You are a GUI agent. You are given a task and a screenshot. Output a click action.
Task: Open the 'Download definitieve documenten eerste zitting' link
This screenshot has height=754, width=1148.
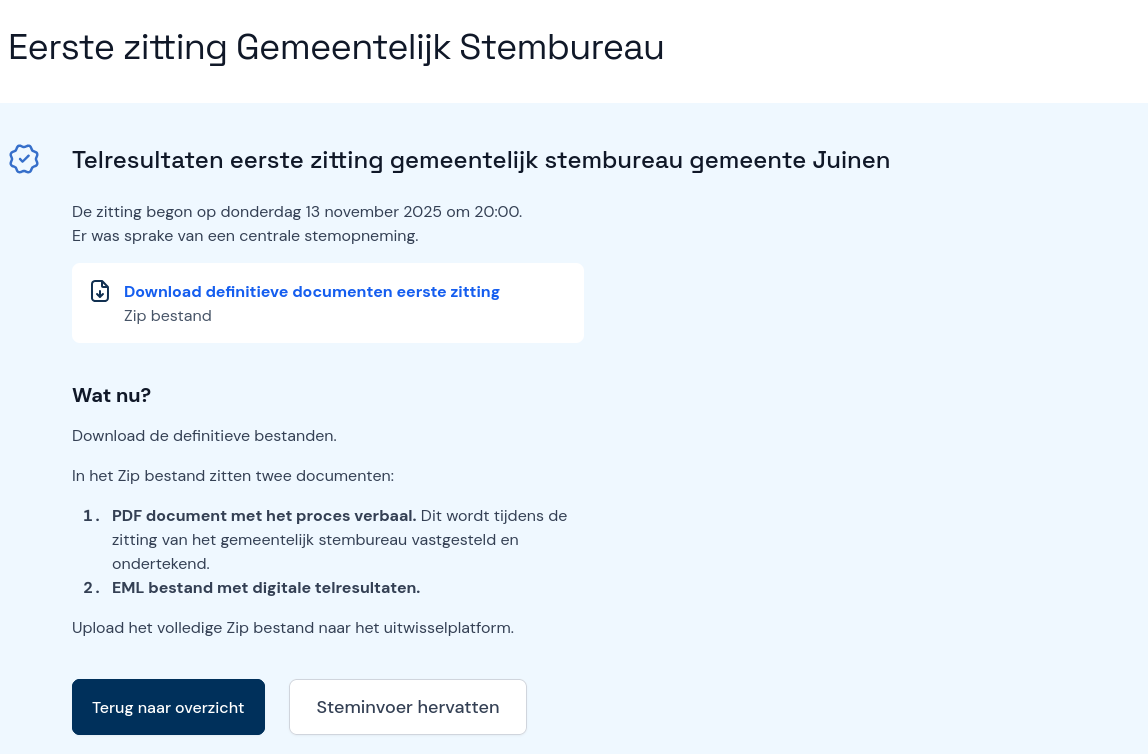pyautogui.click(x=311, y=291)
